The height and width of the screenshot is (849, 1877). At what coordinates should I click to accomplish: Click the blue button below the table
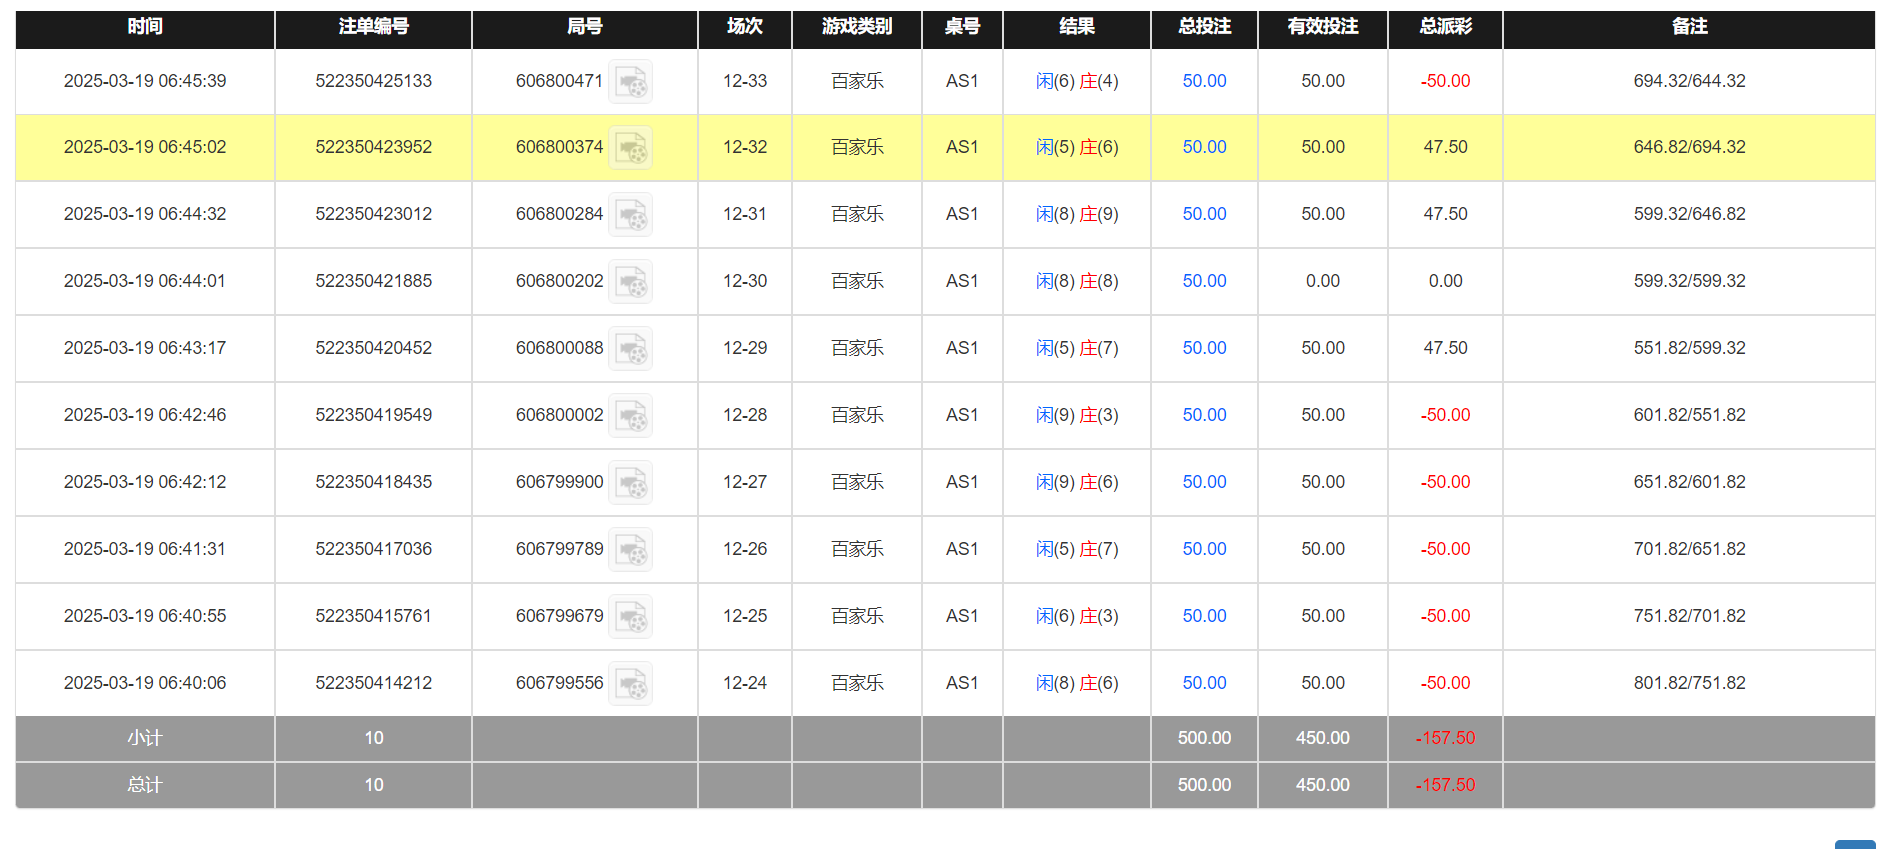[1855, 844]
